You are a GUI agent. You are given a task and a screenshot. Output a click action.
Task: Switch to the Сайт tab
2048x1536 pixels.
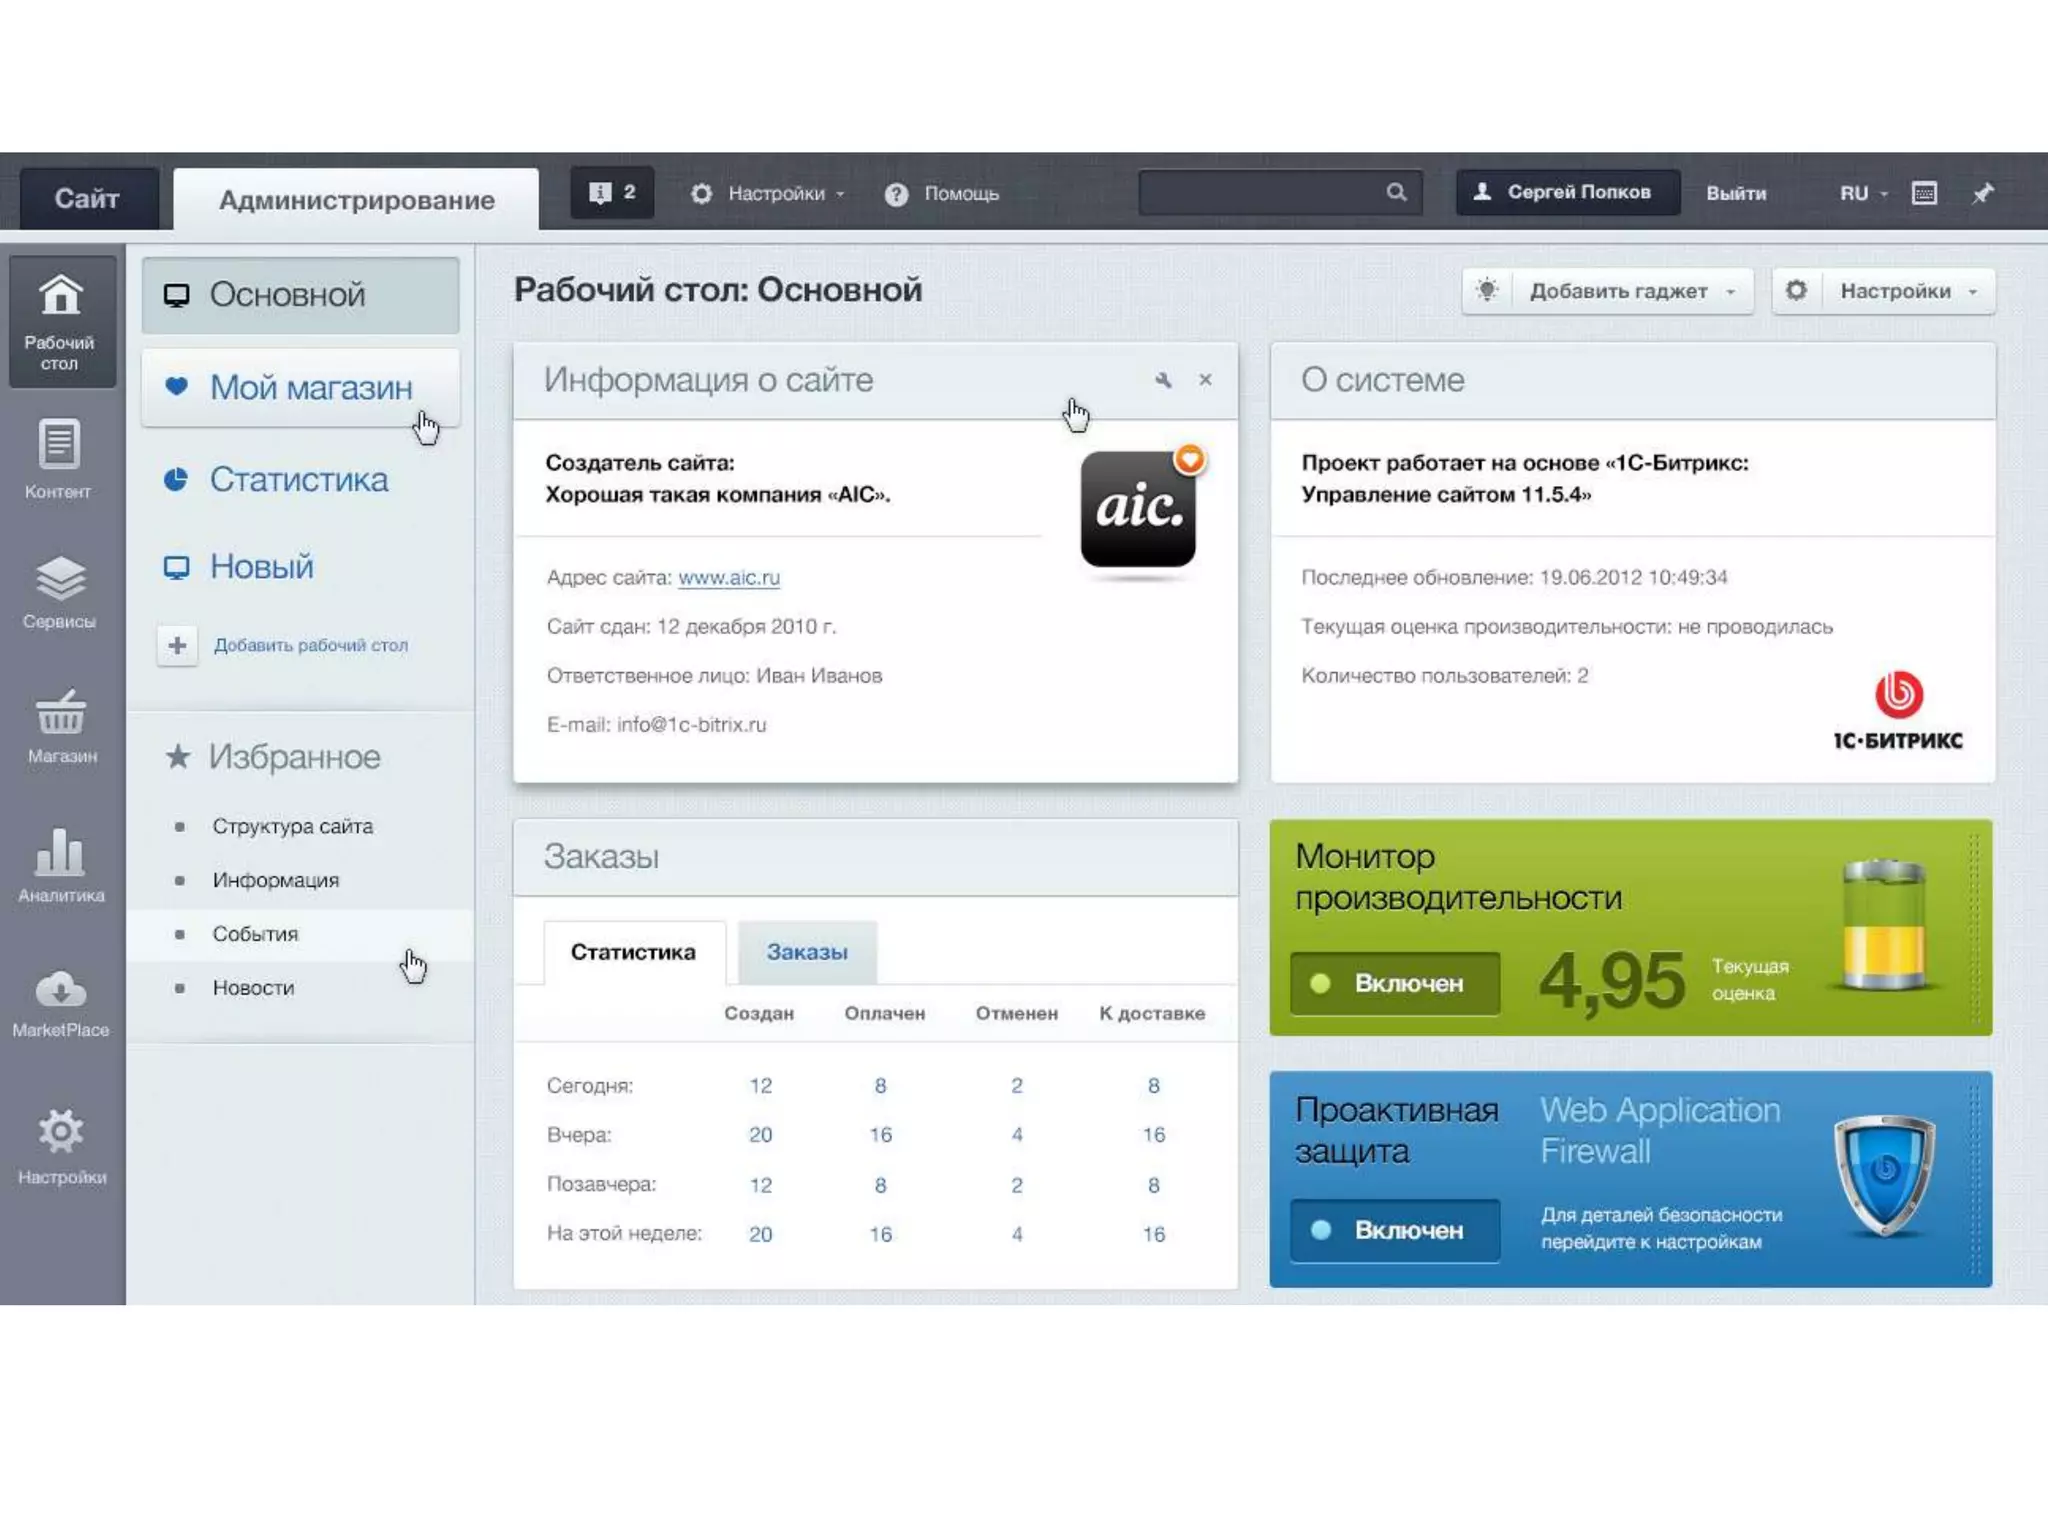tap(88, 198)
